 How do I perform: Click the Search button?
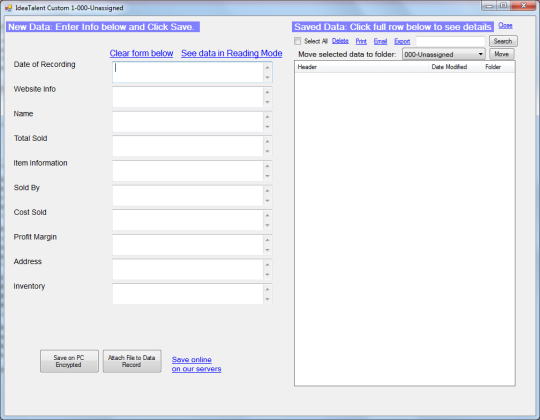point(503,41)
